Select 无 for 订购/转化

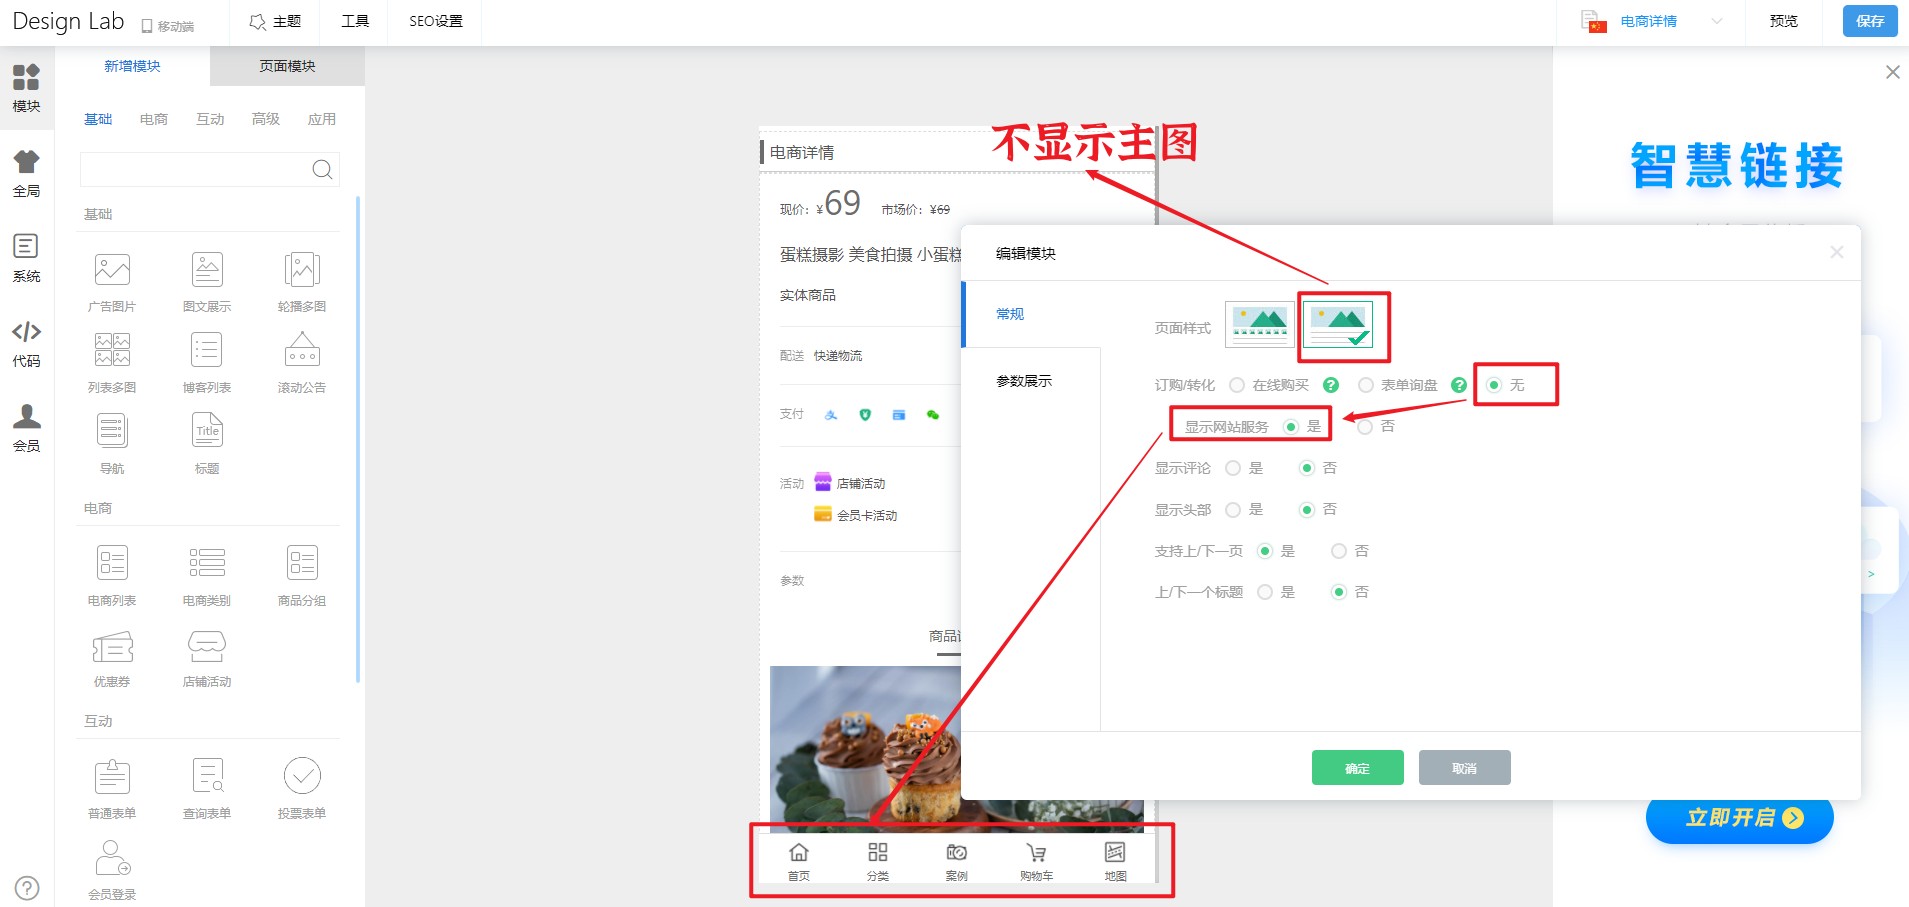(x=1494, y=385)
